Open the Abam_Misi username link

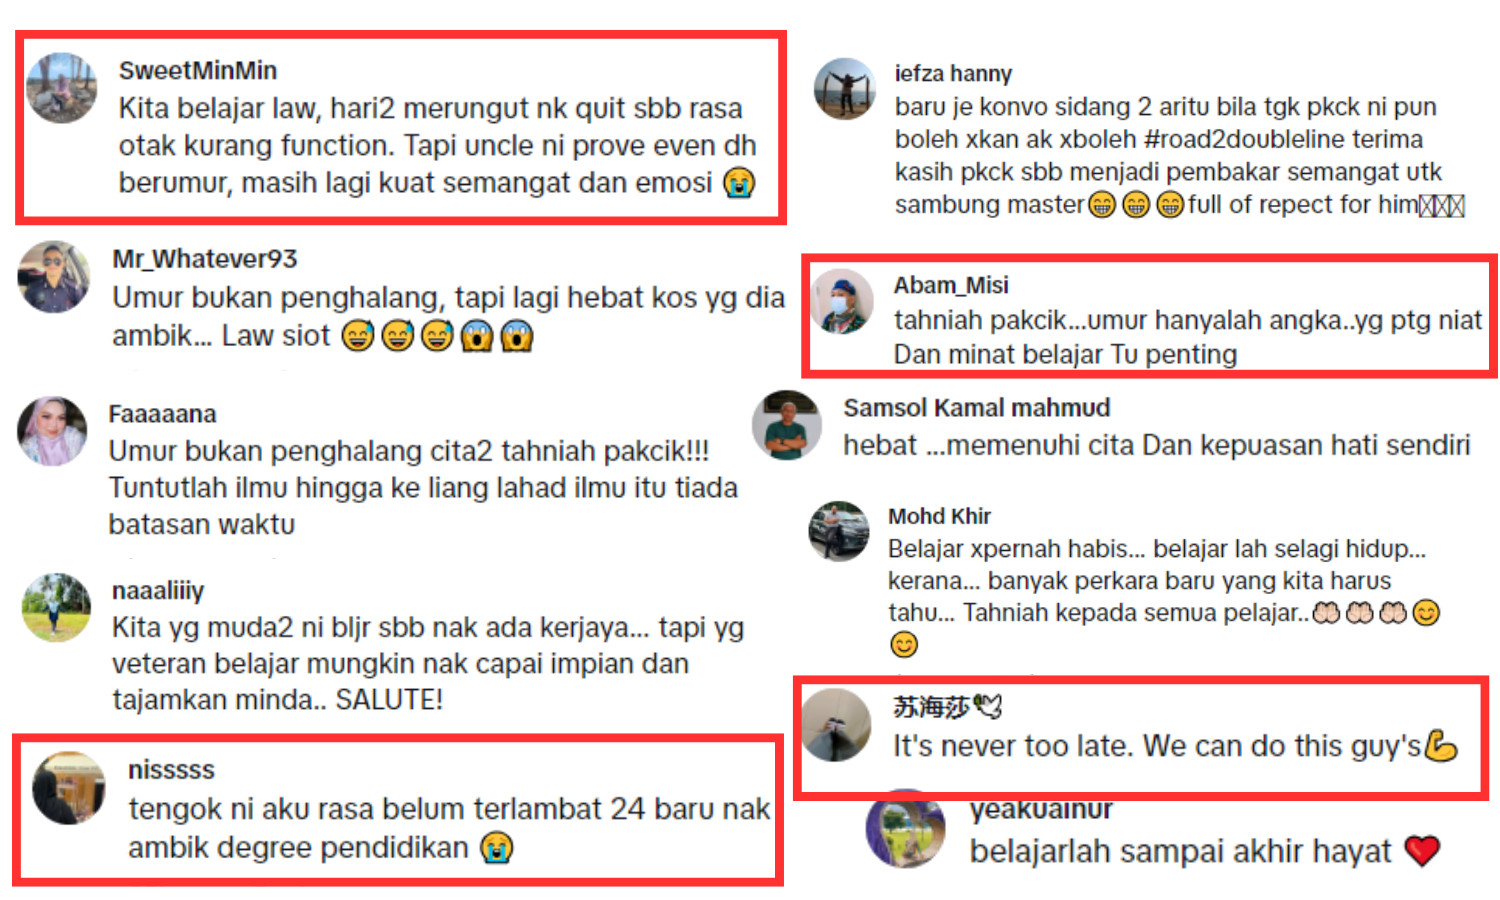pyautogui.click(x=951, y=286)
